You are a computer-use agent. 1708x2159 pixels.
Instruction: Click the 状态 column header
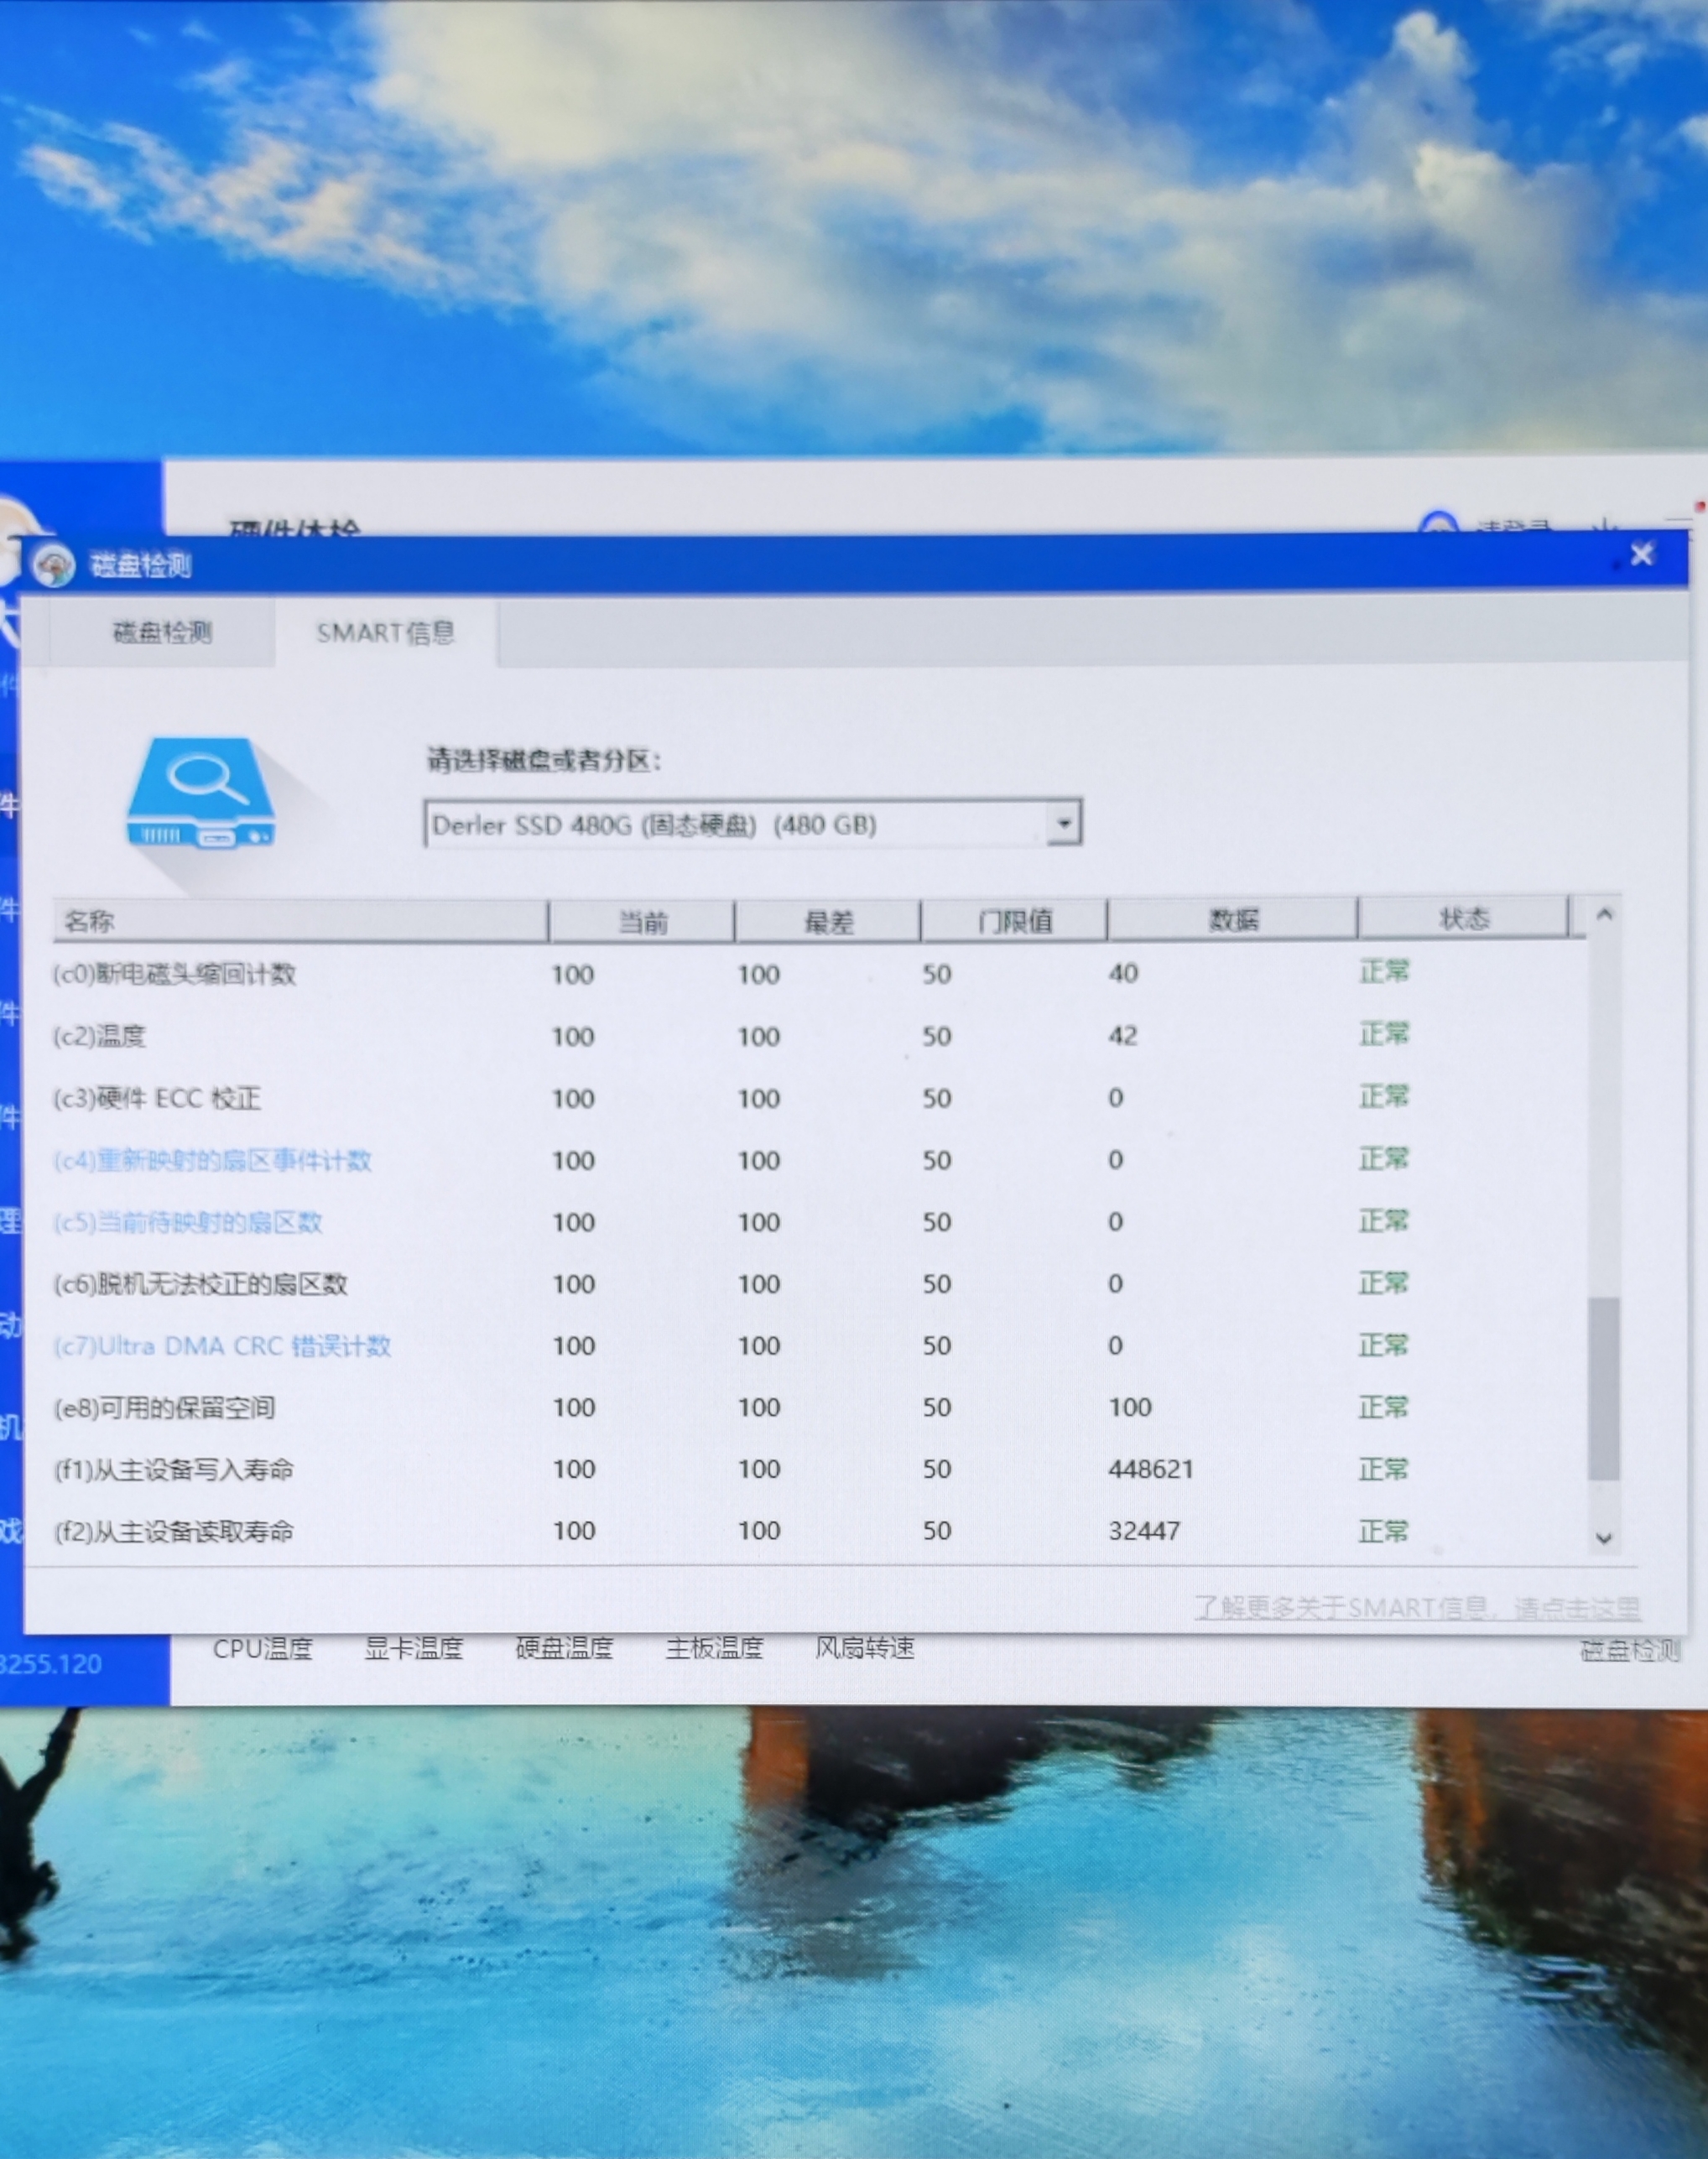tap(1463, 918)
